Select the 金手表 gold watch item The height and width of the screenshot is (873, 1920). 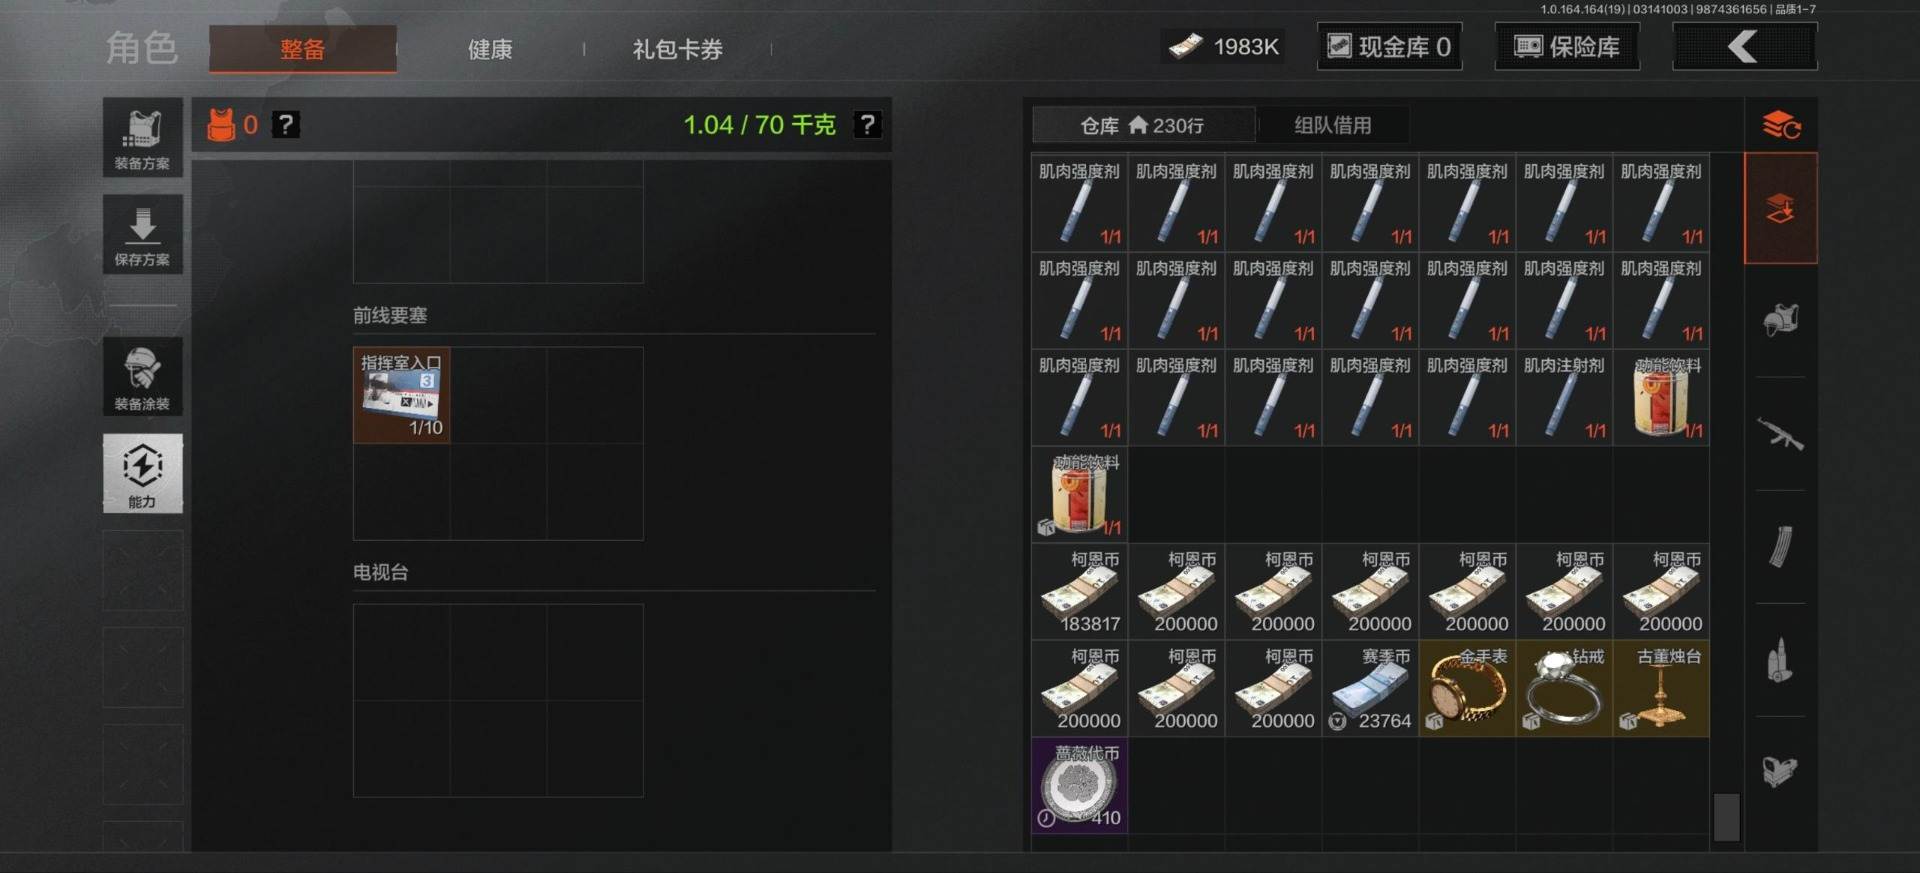pos(1467,688)
